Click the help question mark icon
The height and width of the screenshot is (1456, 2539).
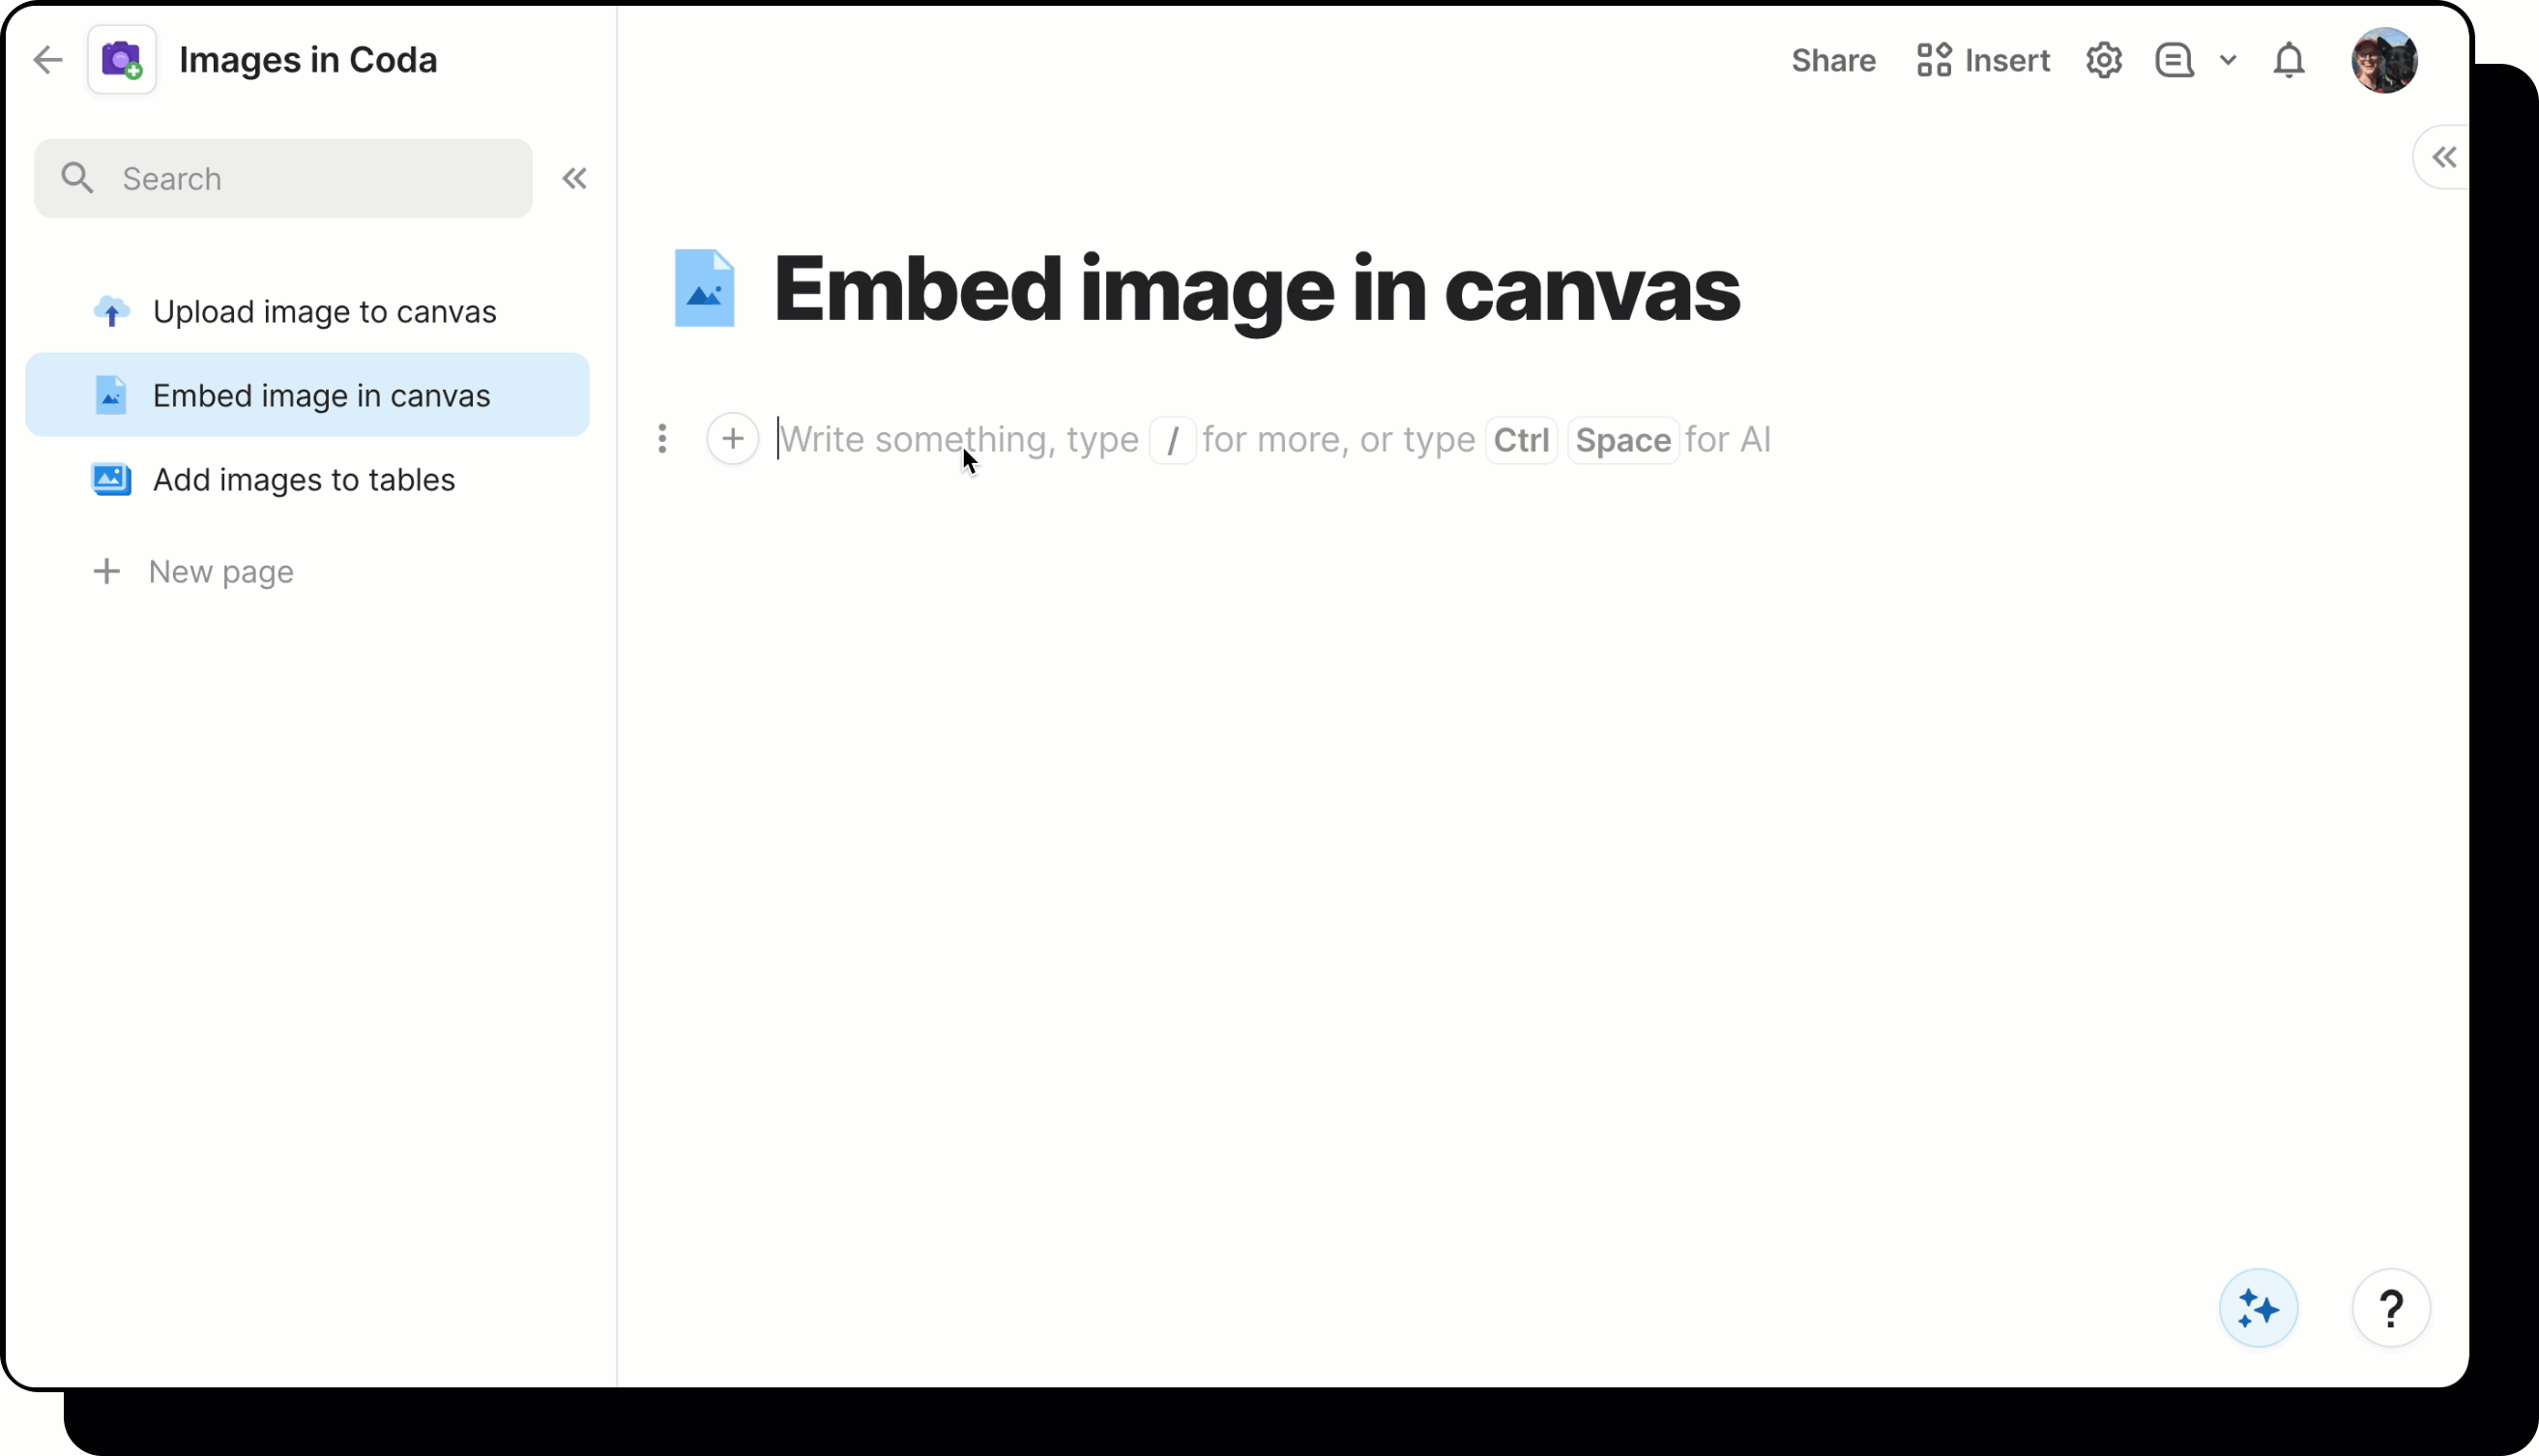[2391, 1308]
